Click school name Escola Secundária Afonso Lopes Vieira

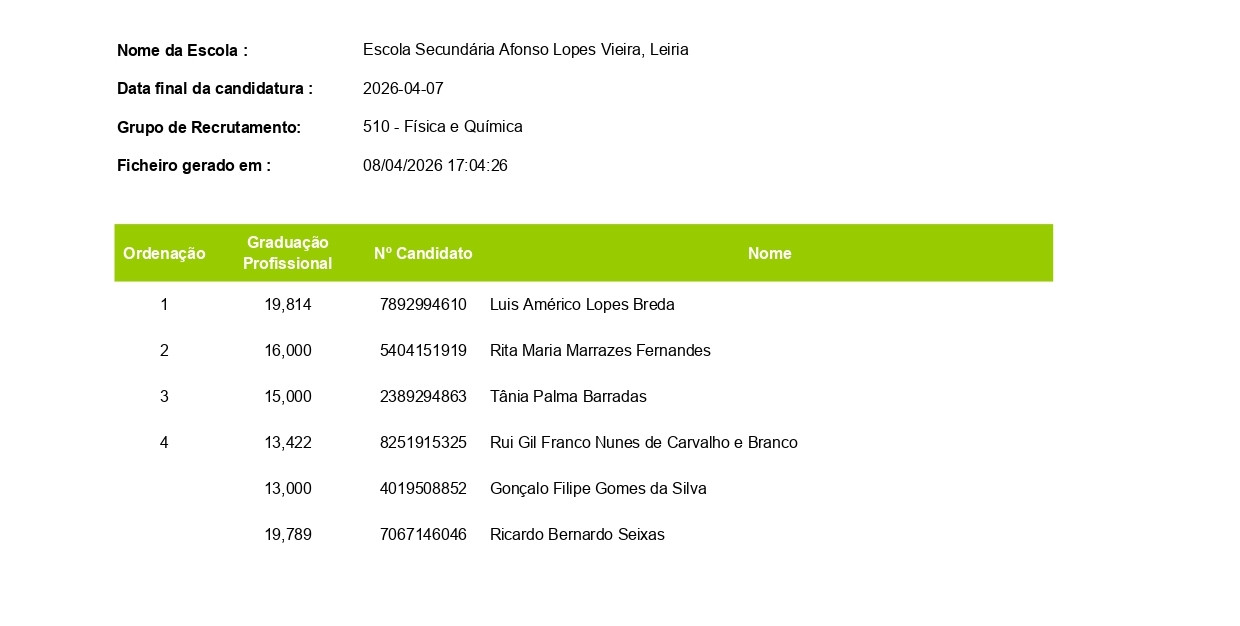pyautogui.click(x=503, y=50)
